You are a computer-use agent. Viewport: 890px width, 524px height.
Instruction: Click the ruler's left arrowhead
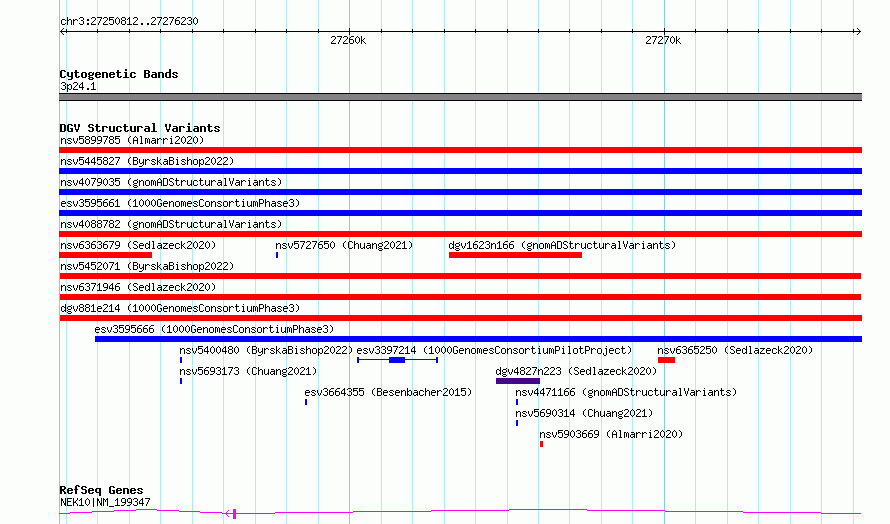(63, 31)
